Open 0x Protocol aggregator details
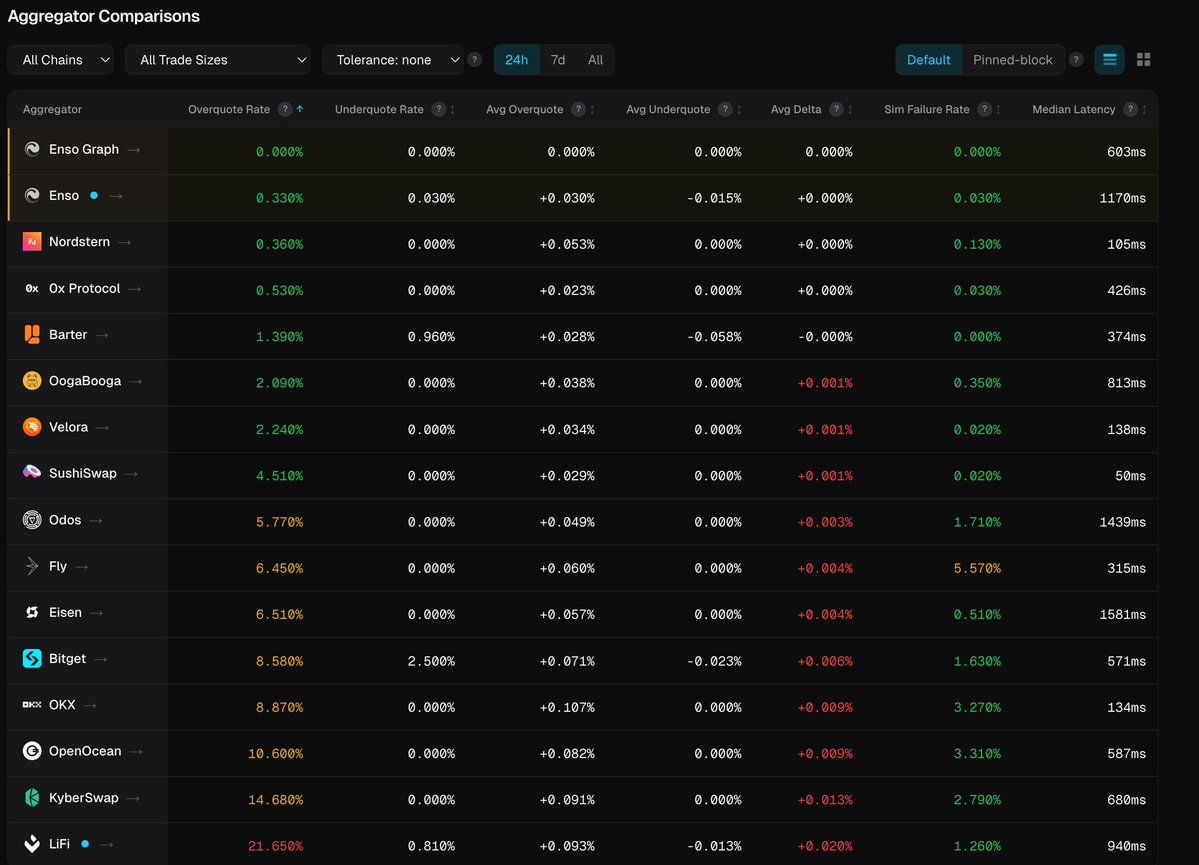Screen dimensions: 1199x865 pyautogui.click(x=135, y=289)
